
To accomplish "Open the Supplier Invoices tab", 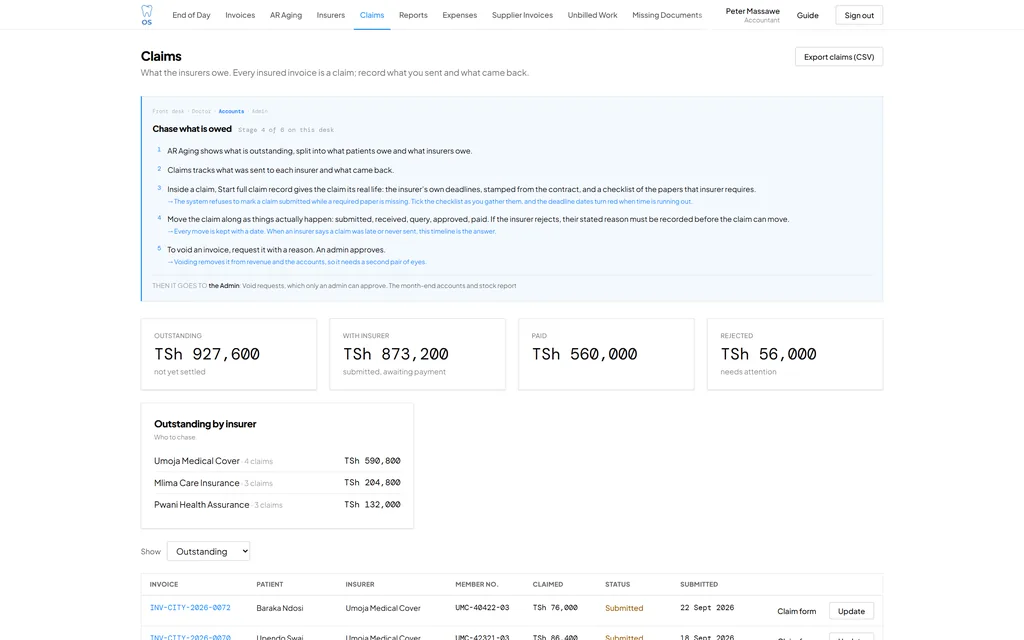I will (x=522, y=15).
